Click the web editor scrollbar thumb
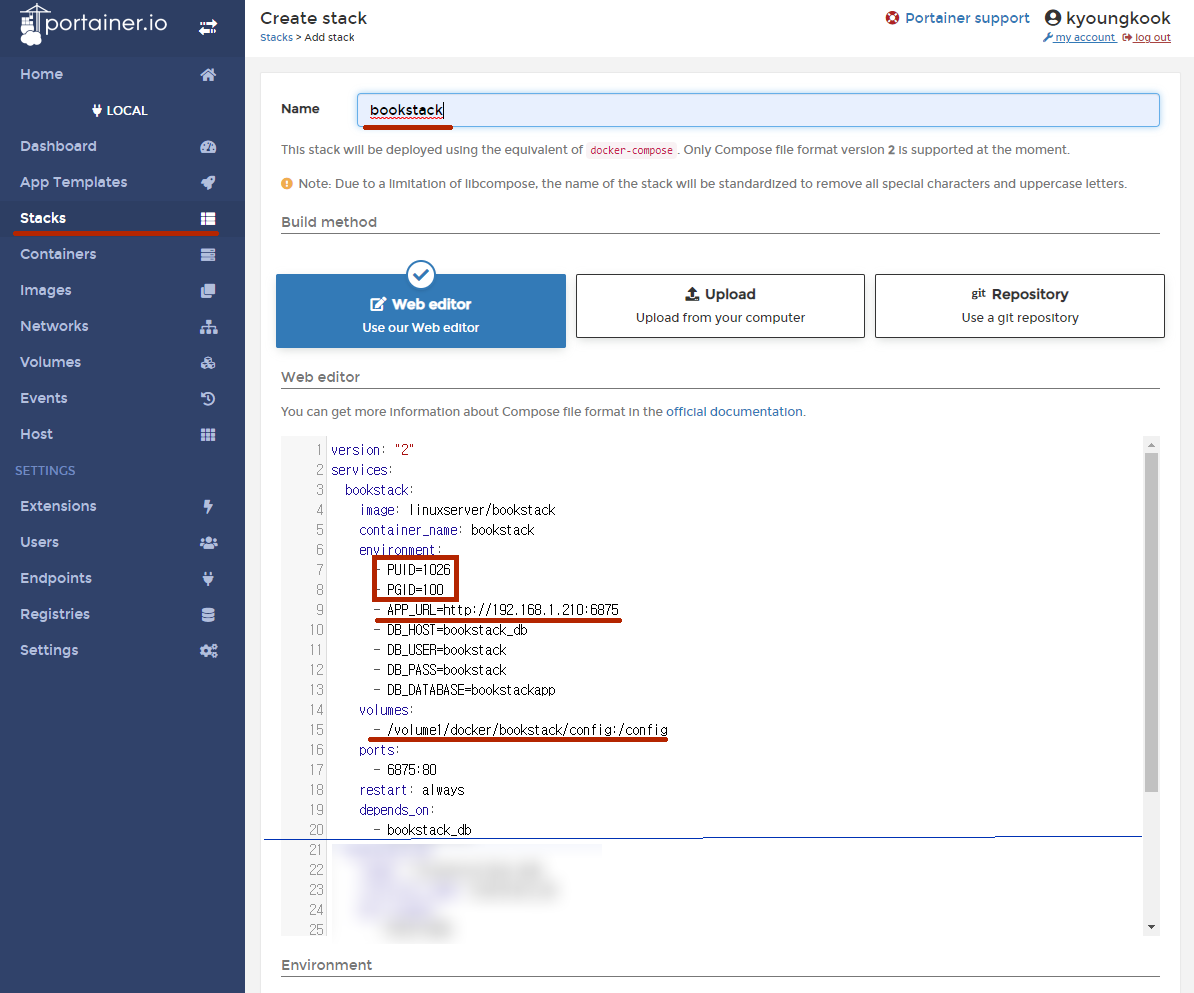 tap(1151, 623)
